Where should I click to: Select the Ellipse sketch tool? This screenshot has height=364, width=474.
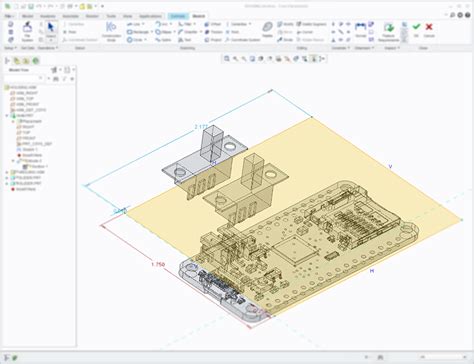163,32
